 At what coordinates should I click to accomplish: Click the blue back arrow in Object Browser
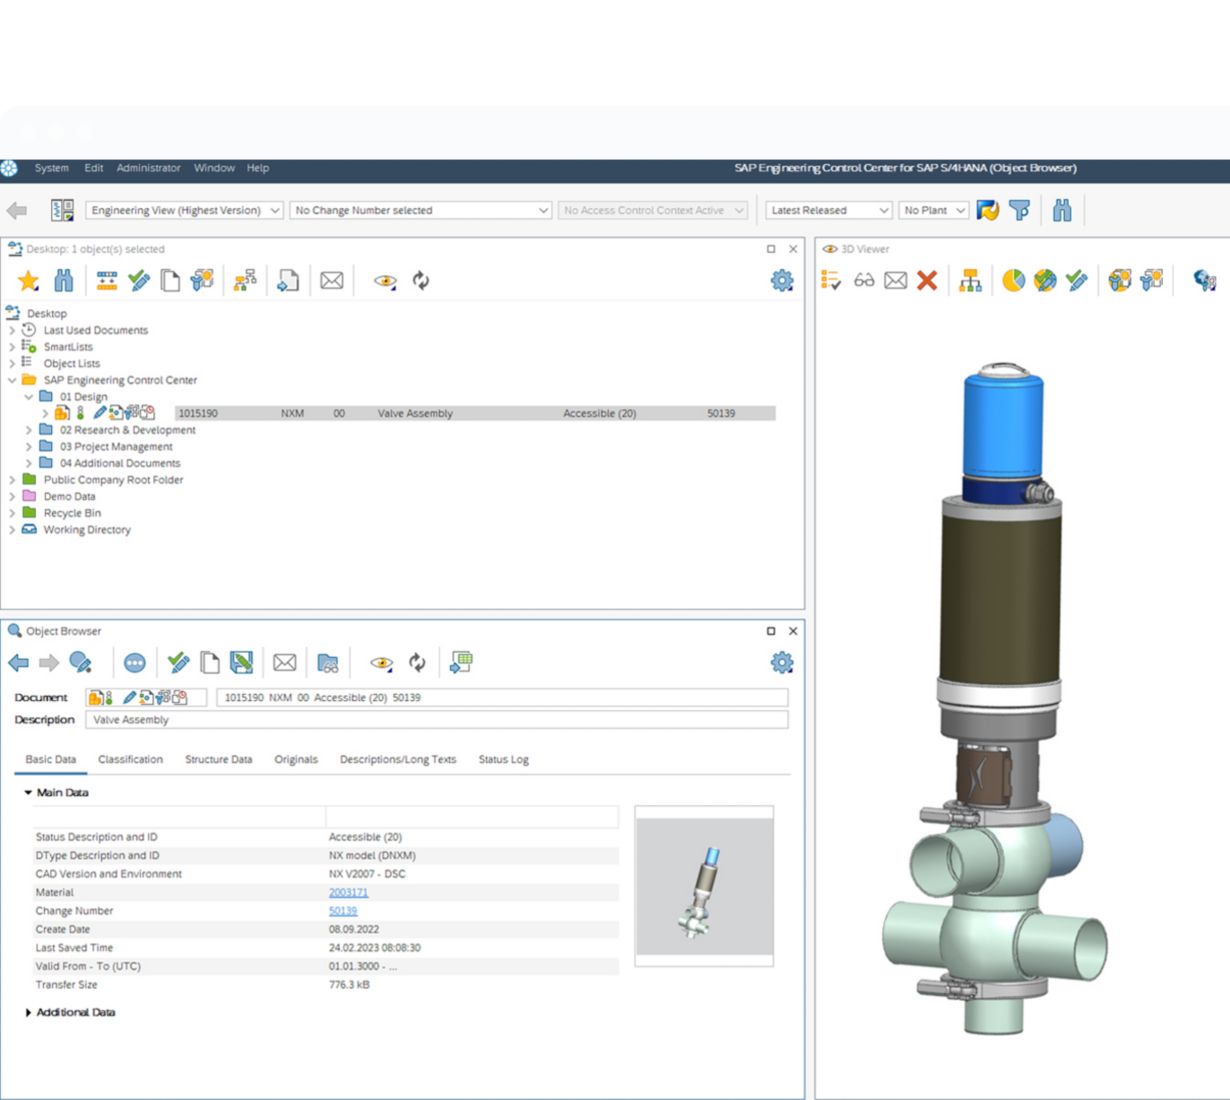point(18,663)
